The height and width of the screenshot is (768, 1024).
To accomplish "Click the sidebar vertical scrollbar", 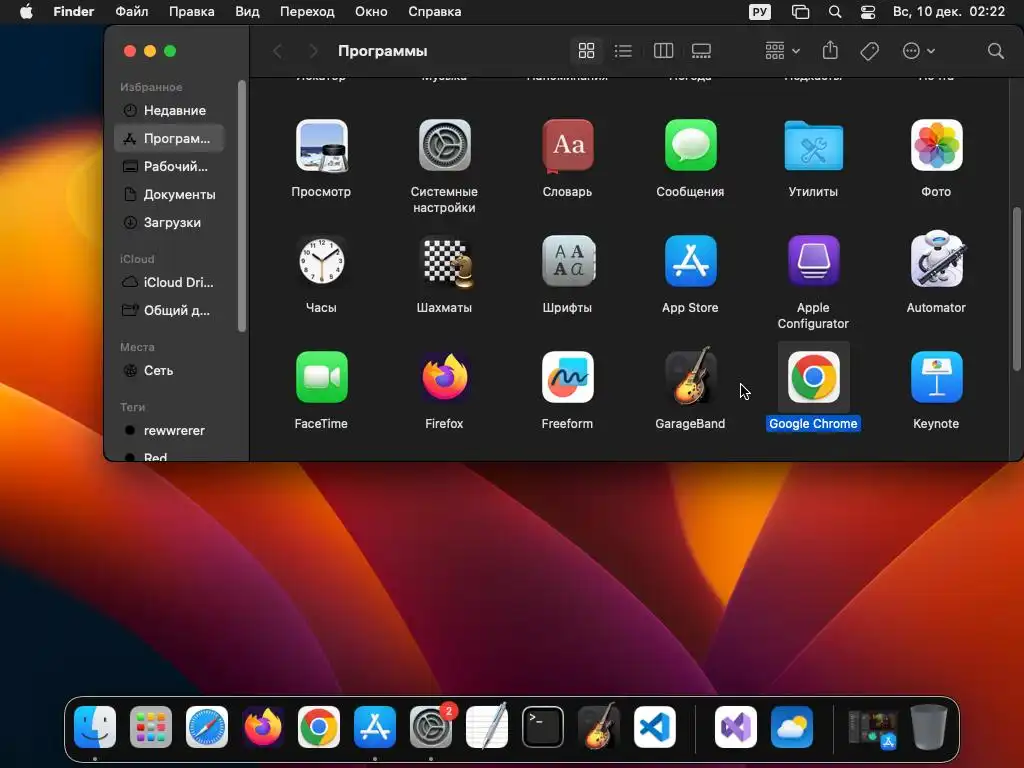I will pos(242,206).
